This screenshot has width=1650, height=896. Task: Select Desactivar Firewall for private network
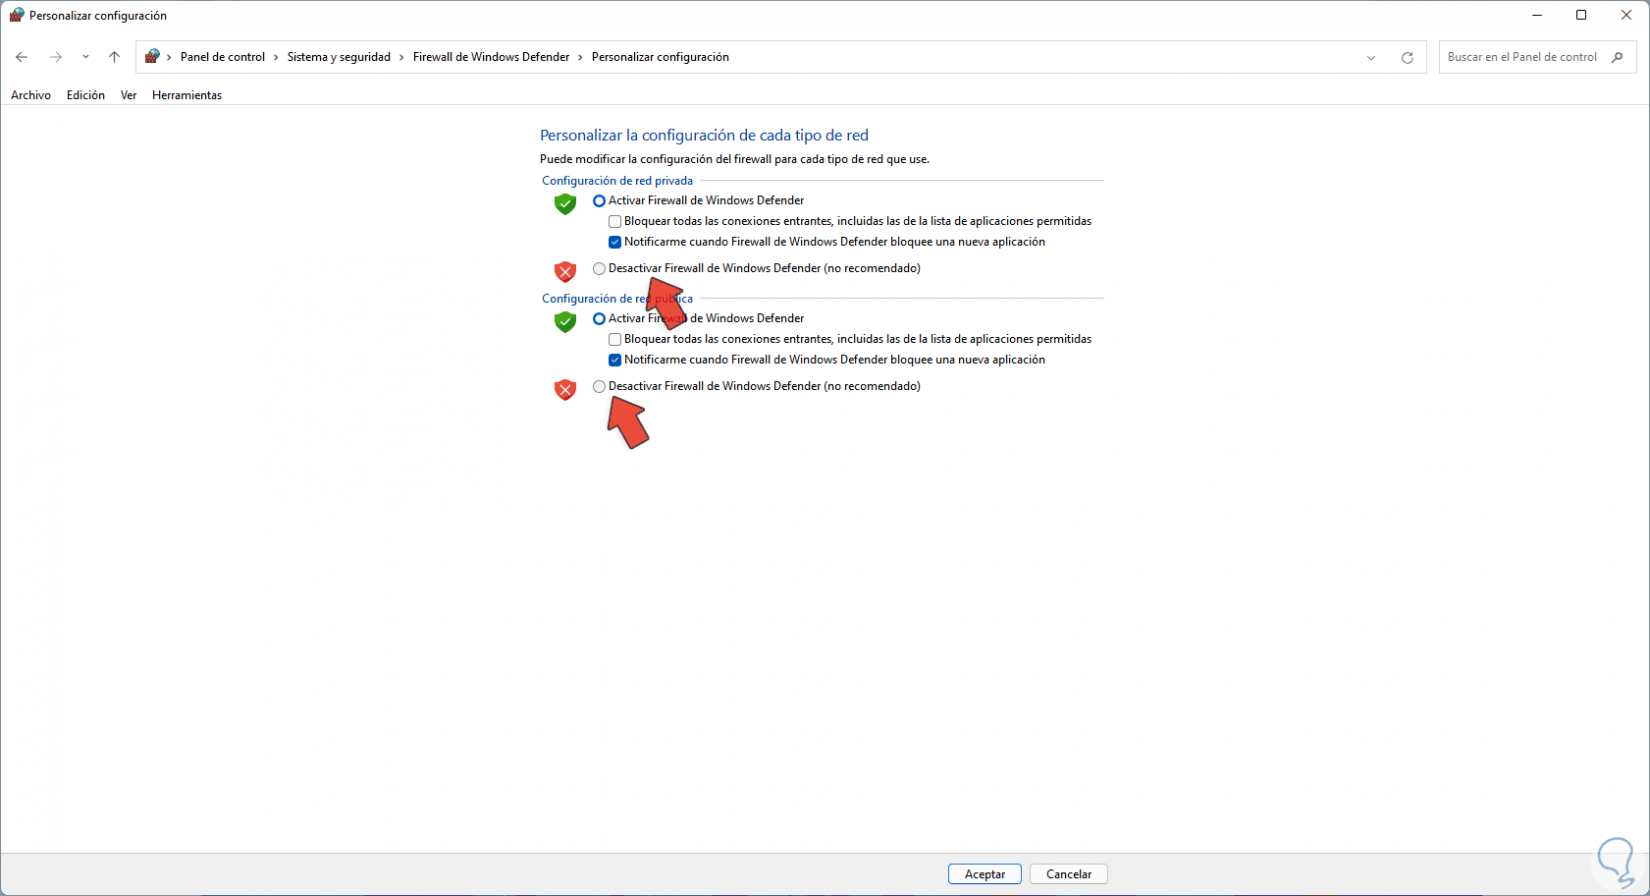(x=599, y=268)
